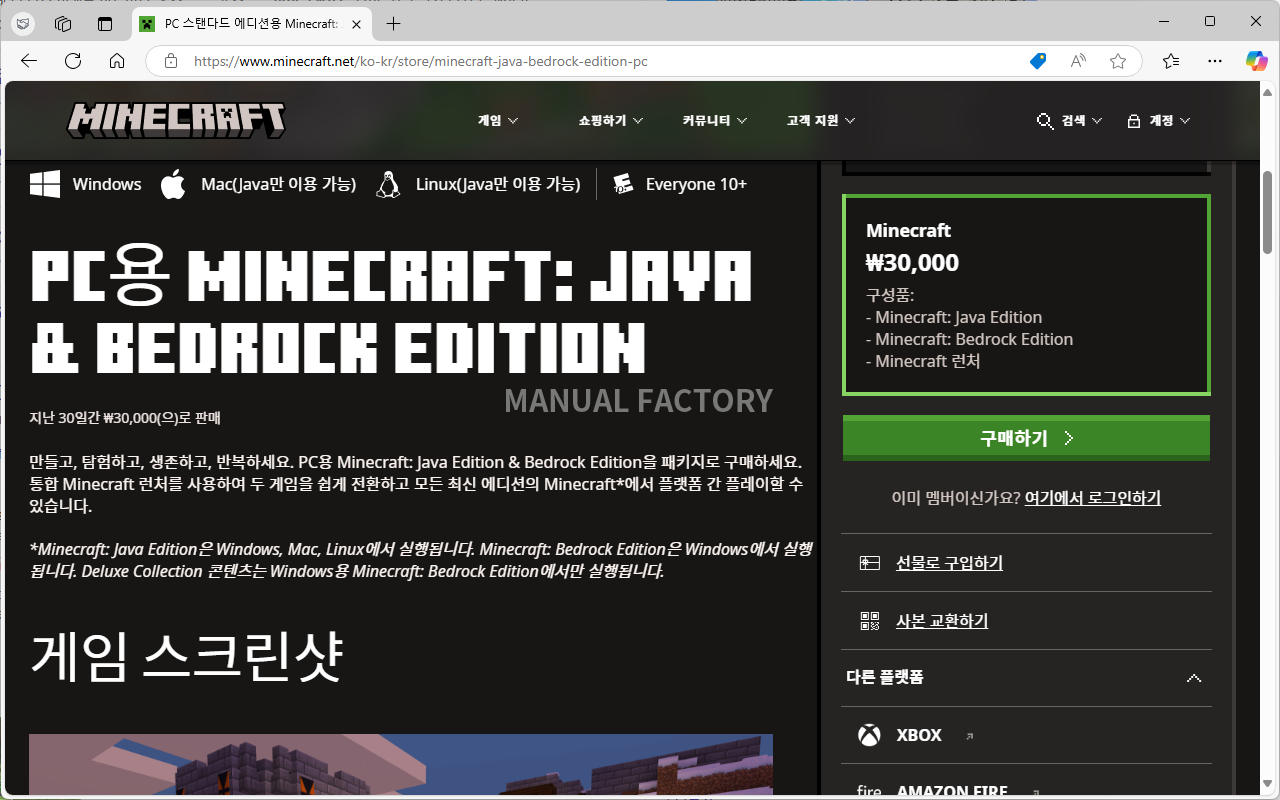Open the shopping price tag icon
This screenshot has width=1280, height=800.
(1038, 61)
